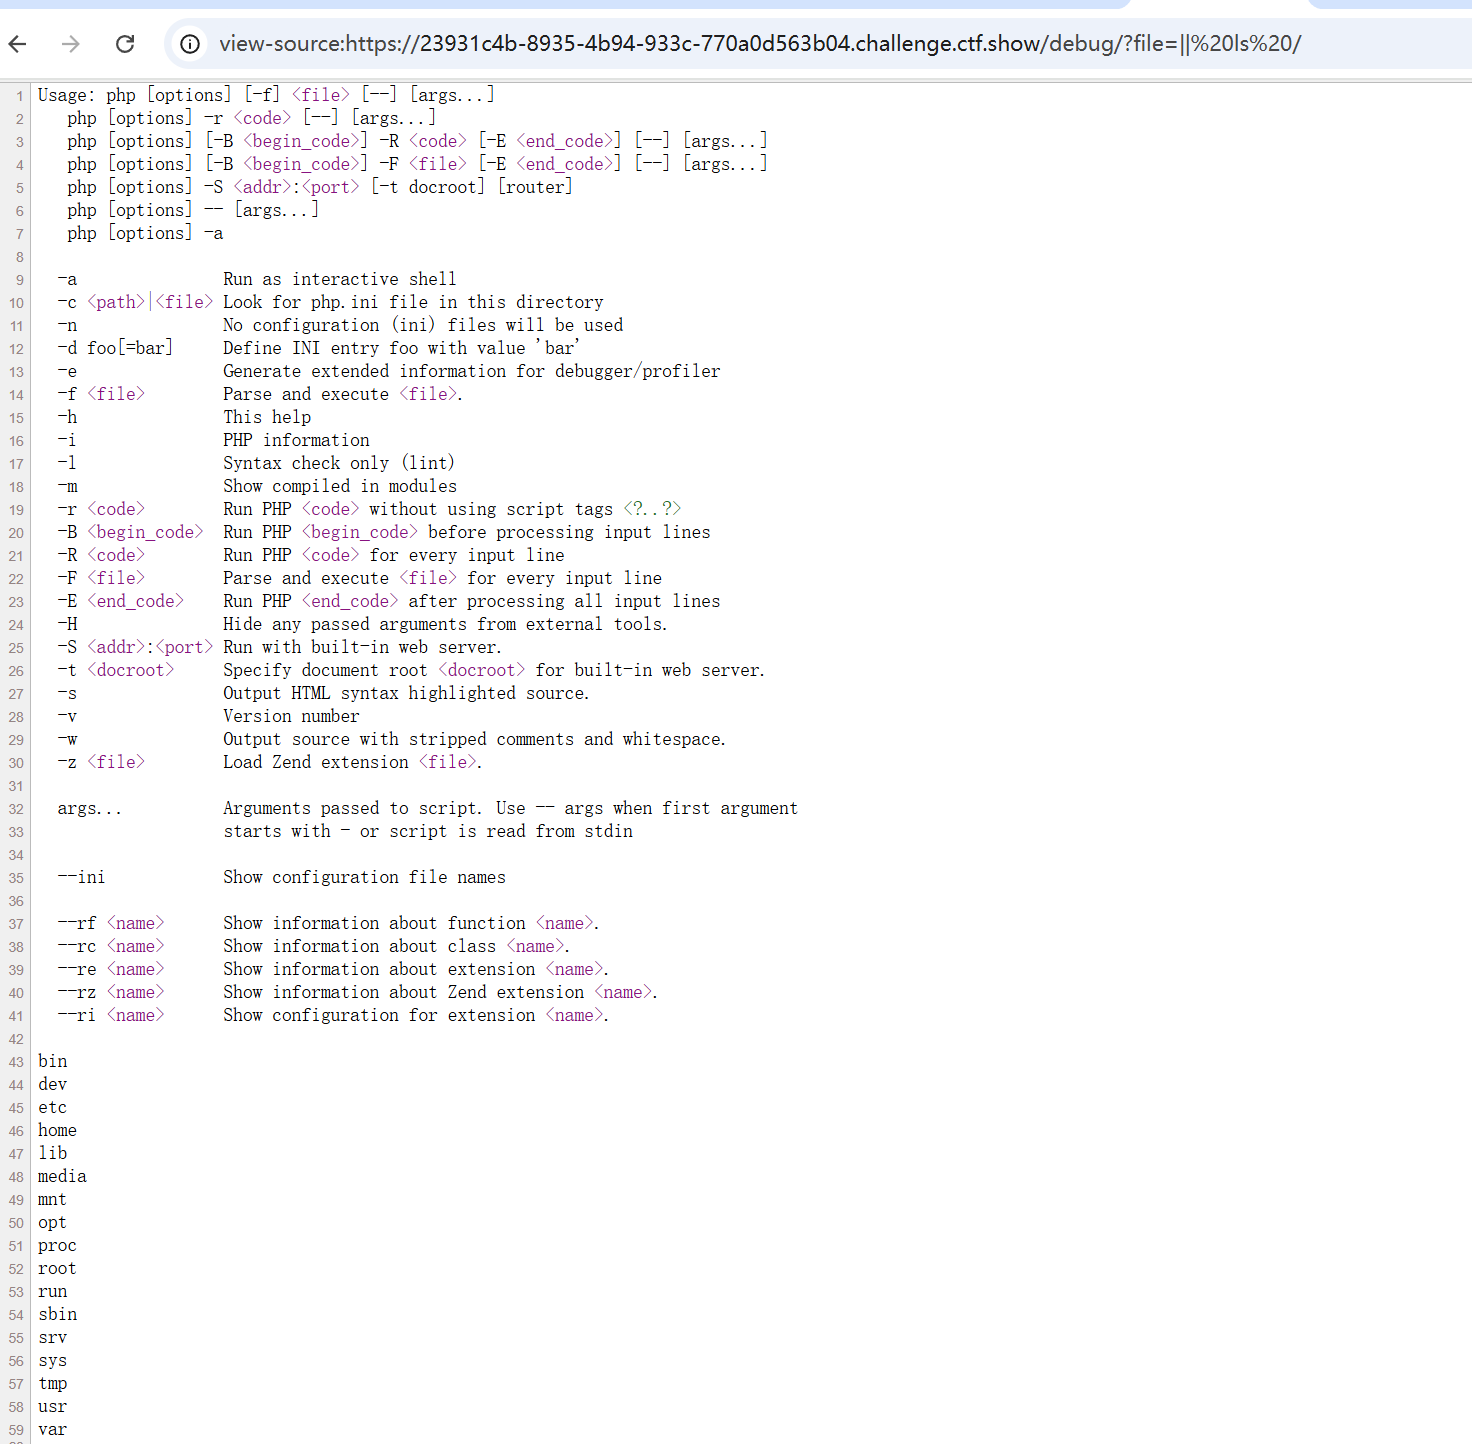Select the 'proc' directory entry
The image size is (1472, 1444).
coord(57,1245)
